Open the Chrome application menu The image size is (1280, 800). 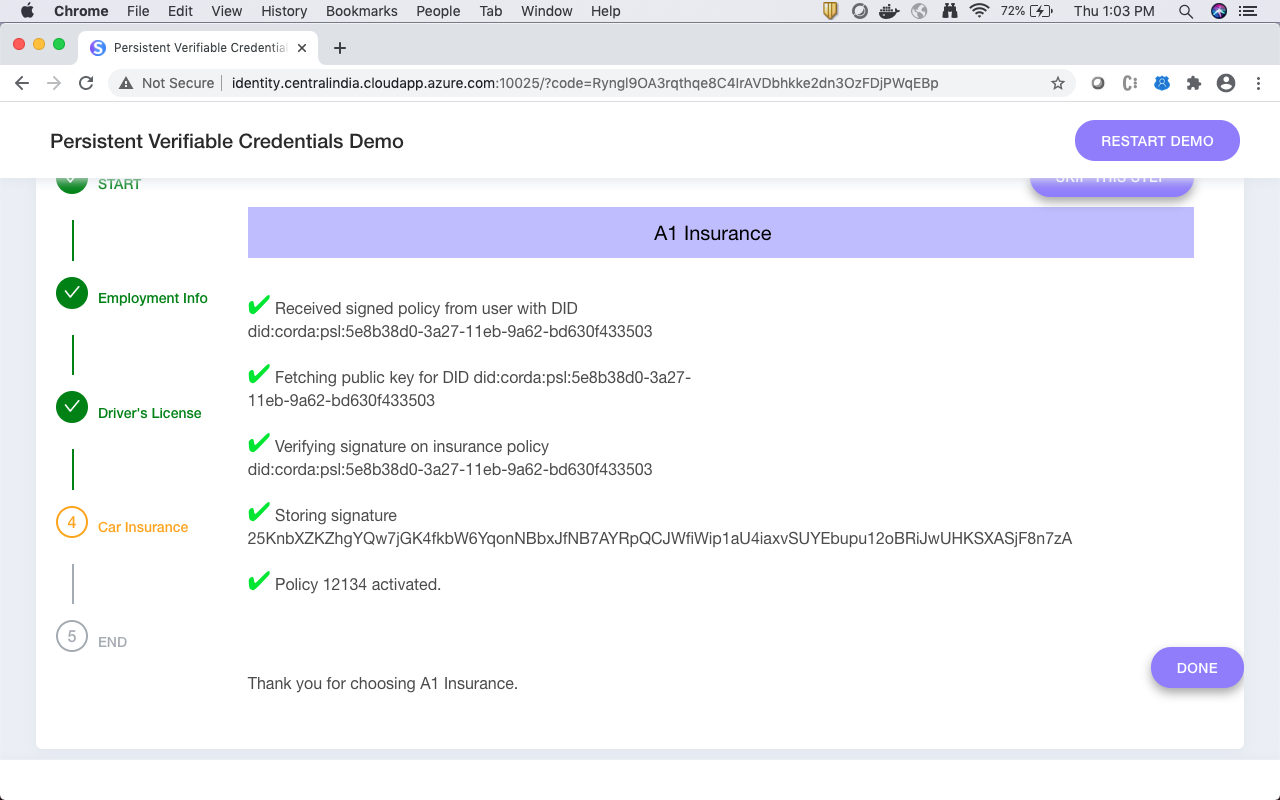pyautogui.click(x=81, y=11)
